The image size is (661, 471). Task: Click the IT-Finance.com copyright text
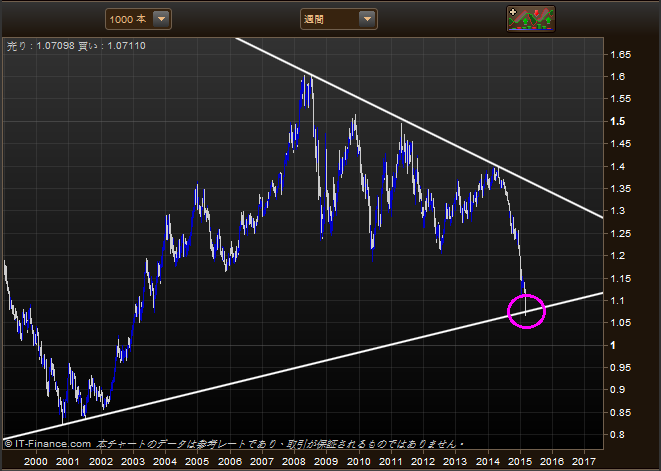tap(48, 444)
